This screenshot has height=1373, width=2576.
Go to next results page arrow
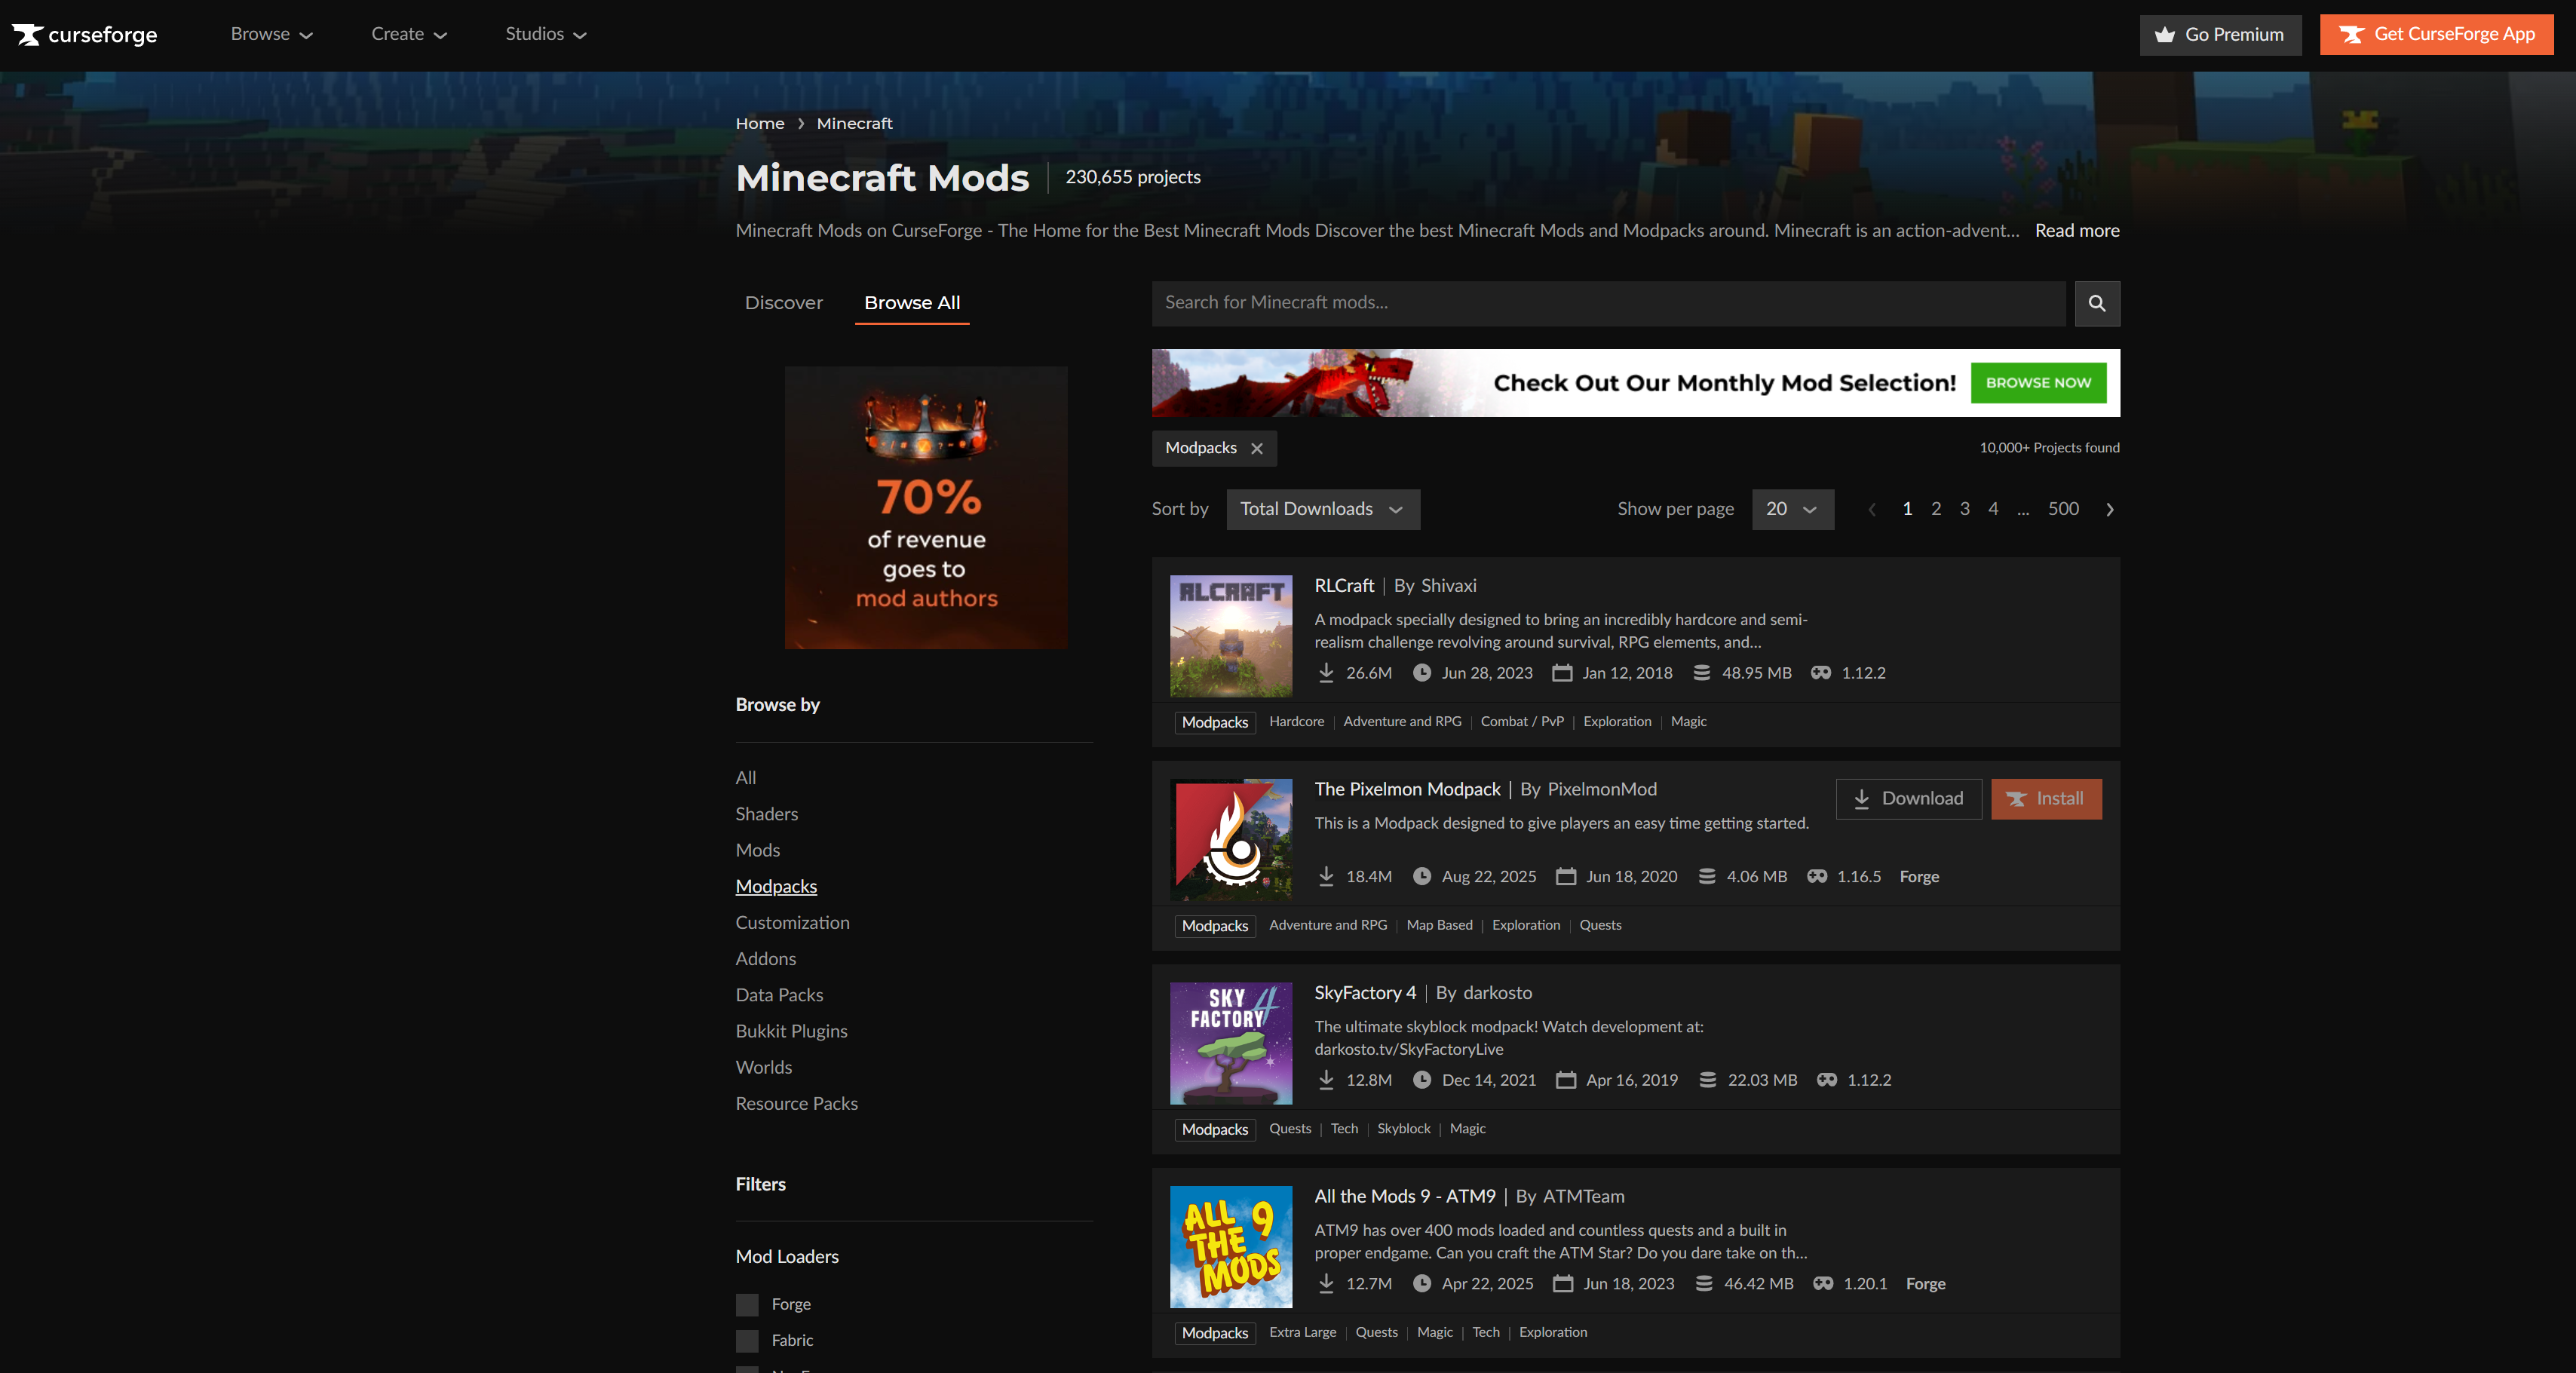(x=2110, y=509)
